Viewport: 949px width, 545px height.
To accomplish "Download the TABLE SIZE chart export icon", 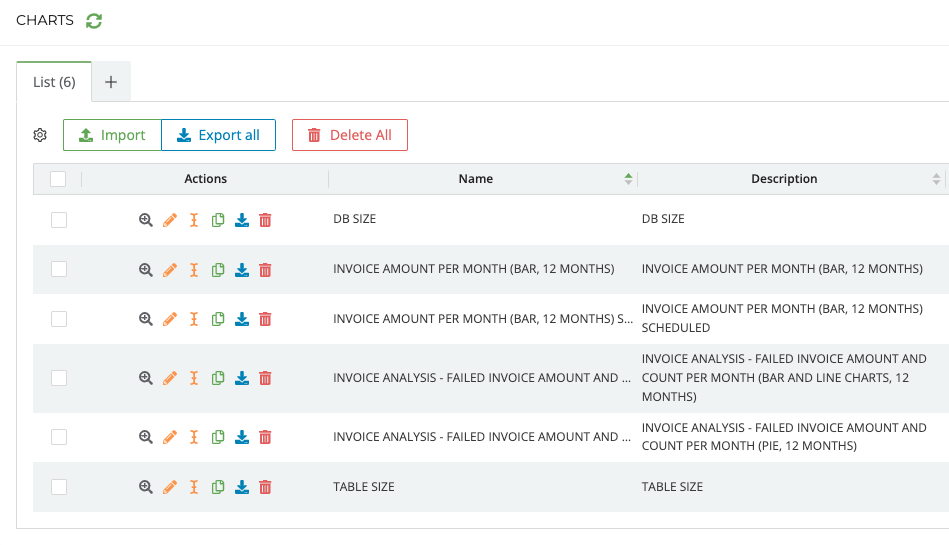I will (x=242, y=487).
